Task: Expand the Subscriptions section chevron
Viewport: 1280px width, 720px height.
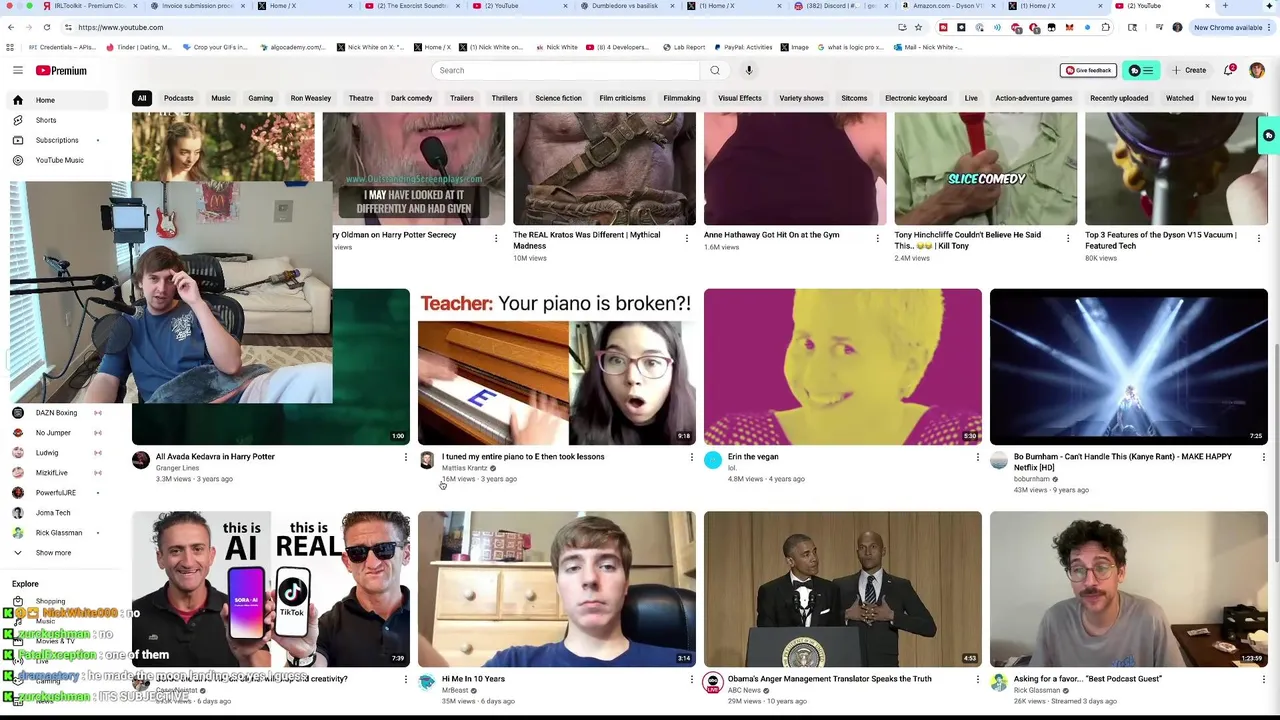Action: coord(97,140)
